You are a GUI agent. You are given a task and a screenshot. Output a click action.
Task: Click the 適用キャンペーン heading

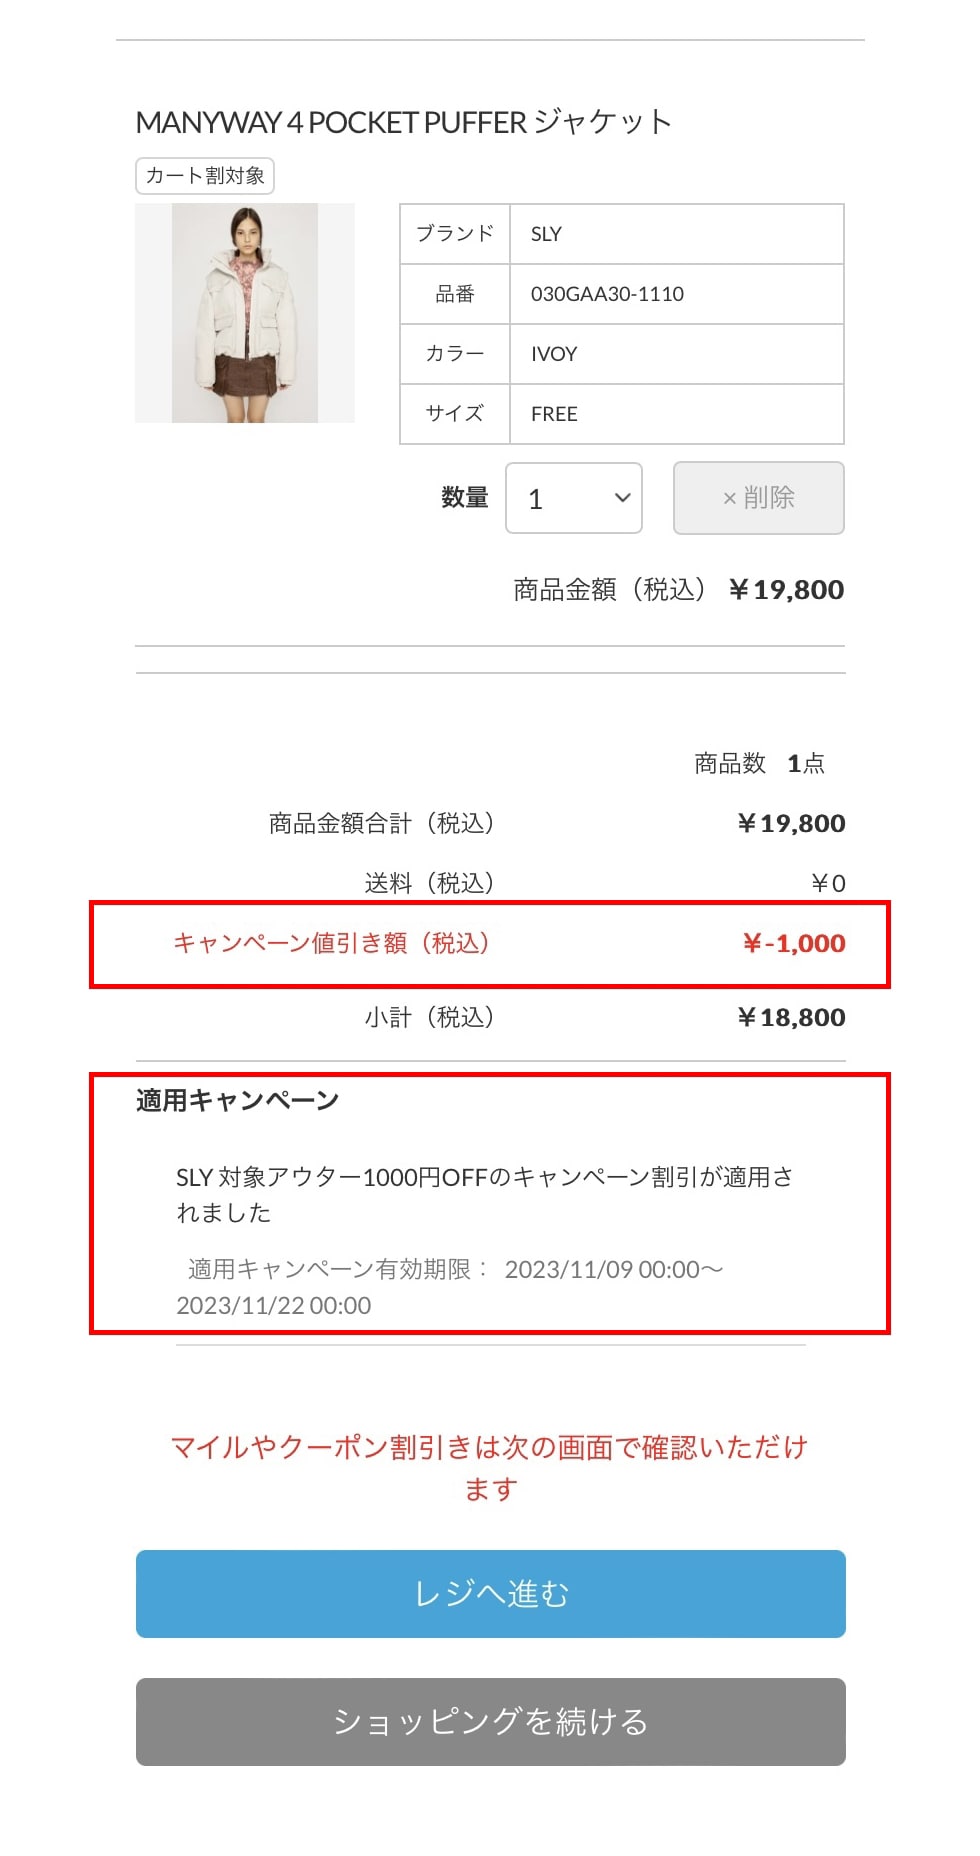tap(238, 1101)
